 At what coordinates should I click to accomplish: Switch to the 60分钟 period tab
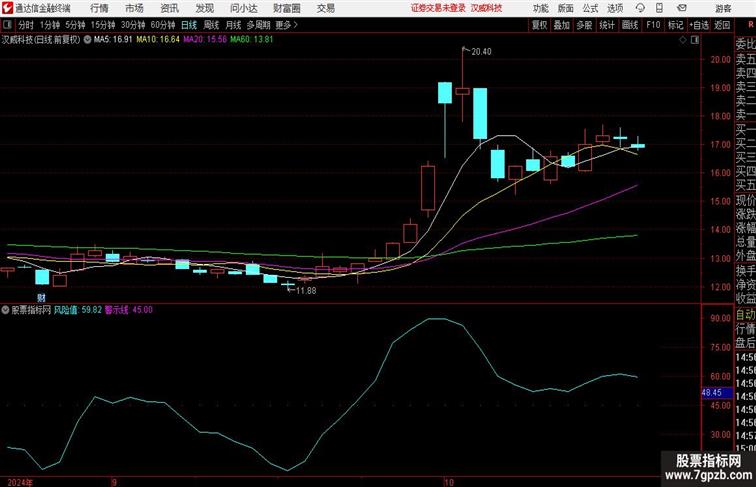pyautogui.click(x=163, y=25)
